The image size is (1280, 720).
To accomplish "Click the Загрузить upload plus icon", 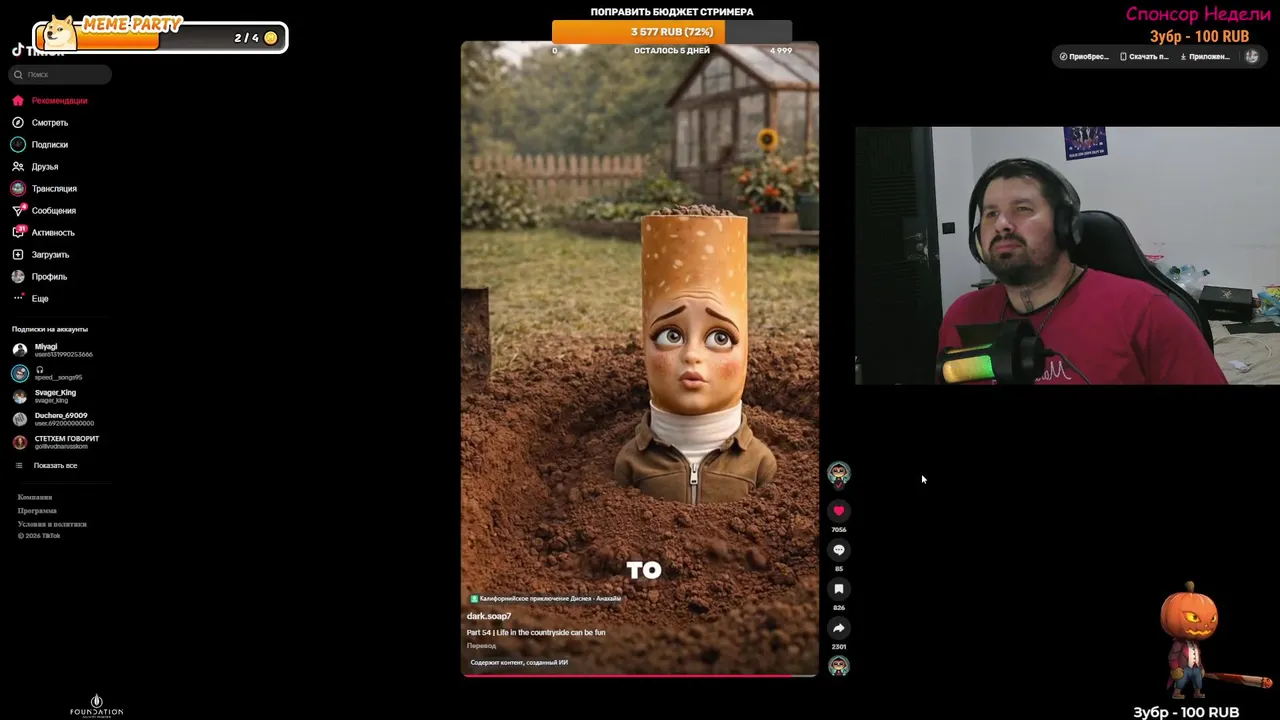I will point(18,254).
